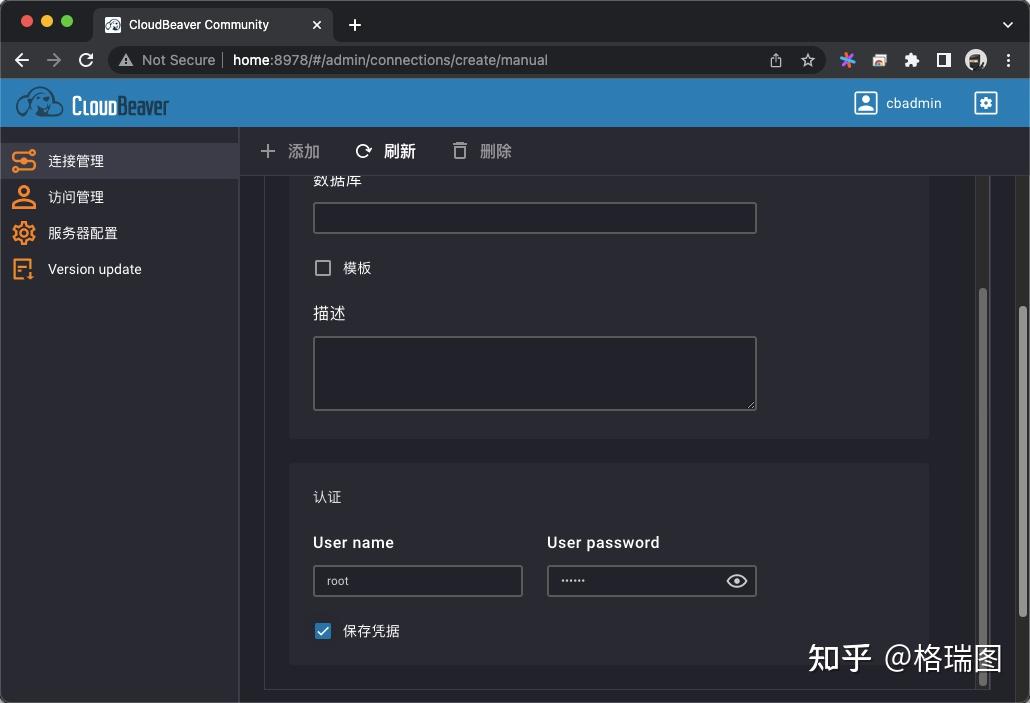Expand the tab search chevron

1008,25
